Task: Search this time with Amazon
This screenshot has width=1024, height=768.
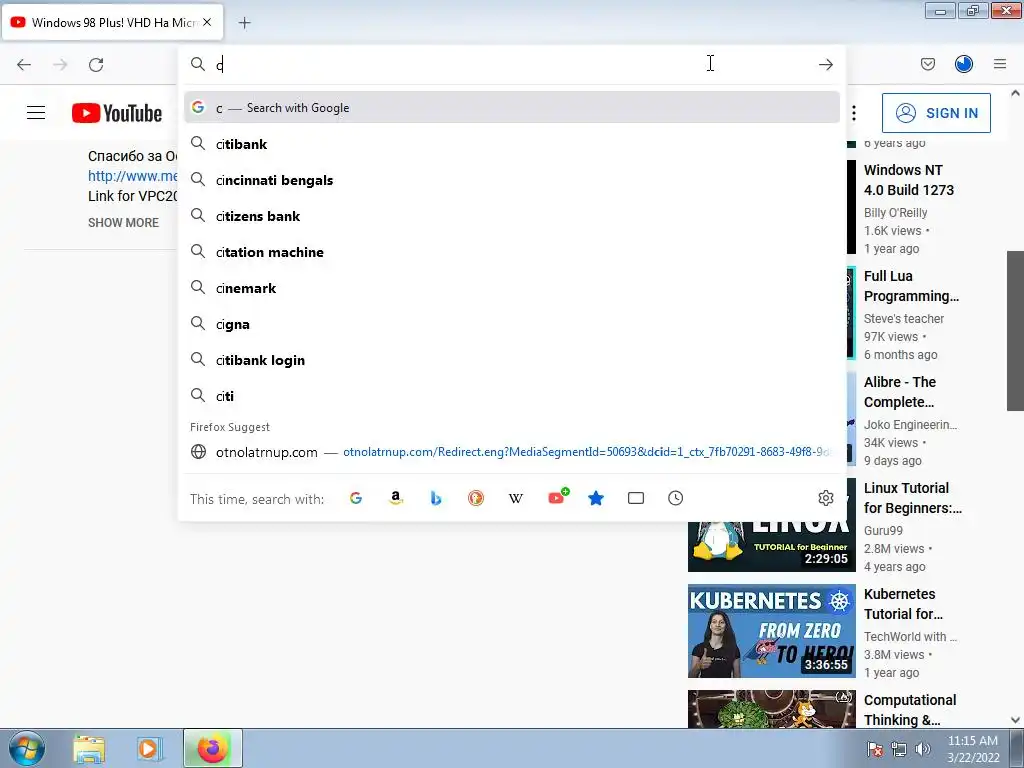Action: [x=396, y=498]
